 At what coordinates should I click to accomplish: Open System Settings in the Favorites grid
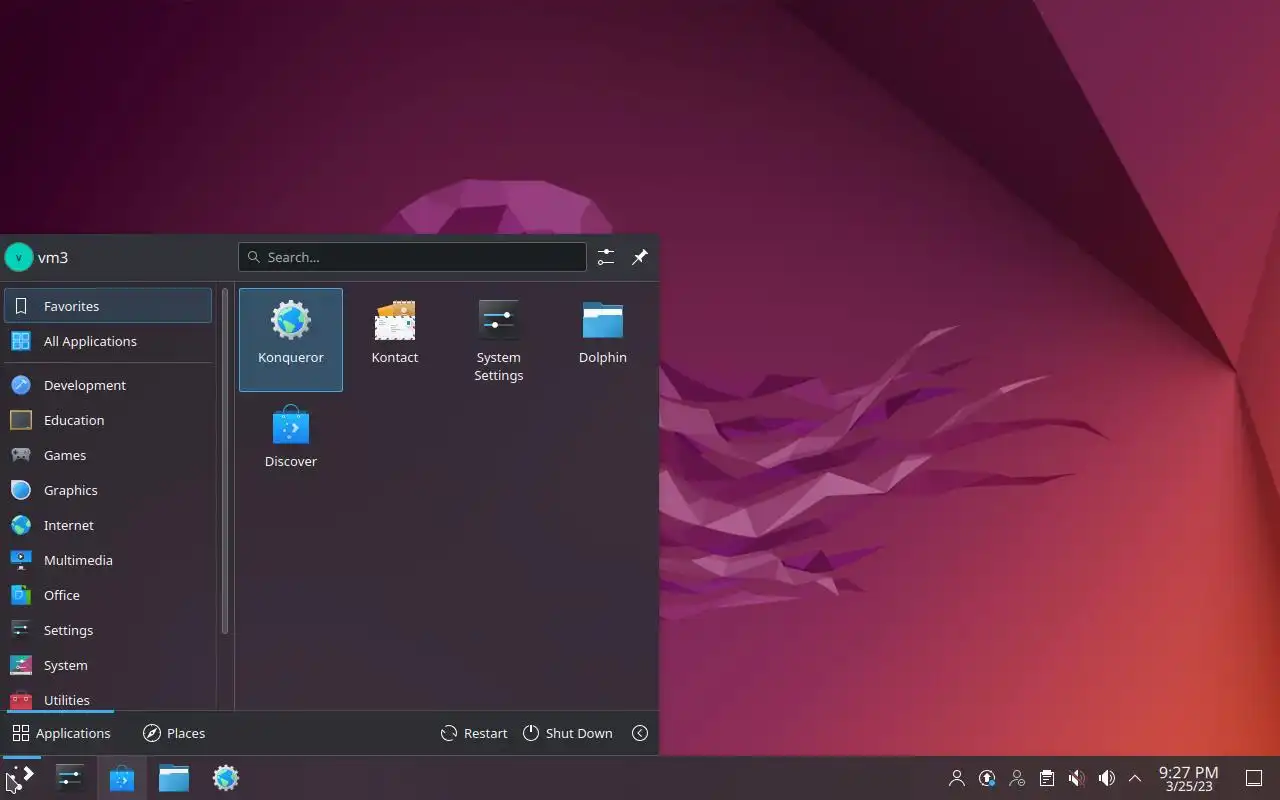(x=499, y=340)
